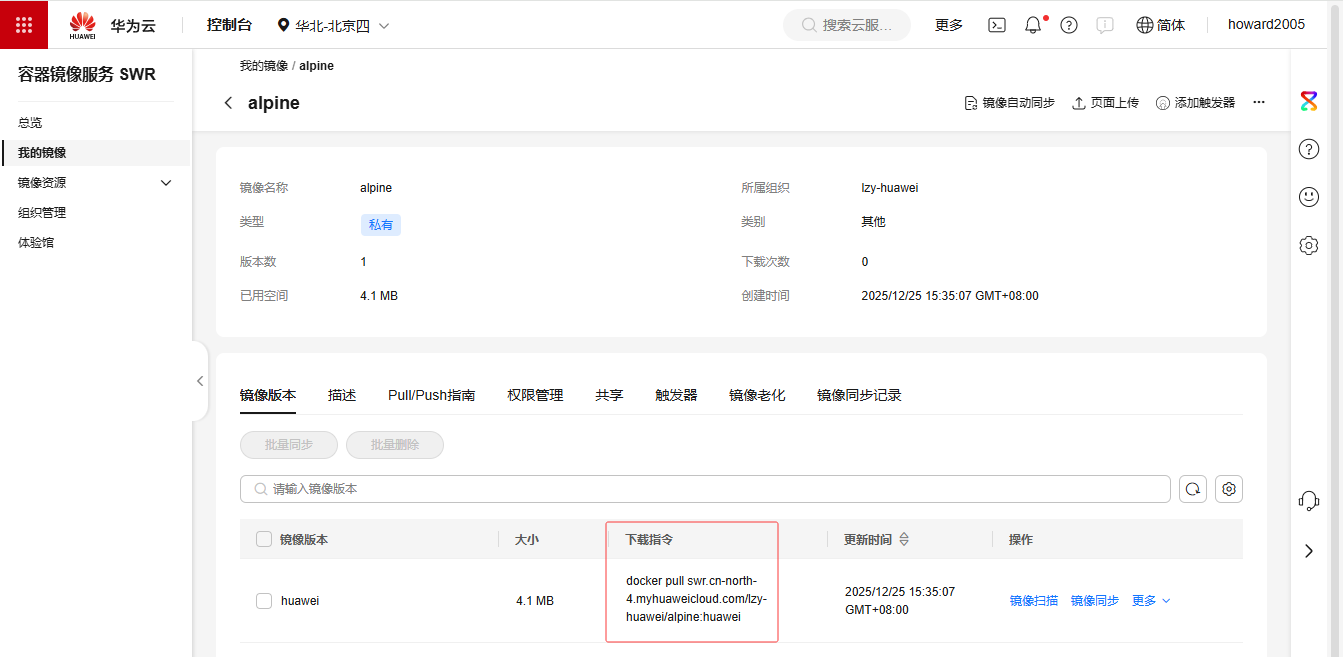The width and height of the screenshot is (1343, 657).
Task: Open the 更多 dropdown in huawei row
Action: pyautogui.click(x=1151, y=601)
